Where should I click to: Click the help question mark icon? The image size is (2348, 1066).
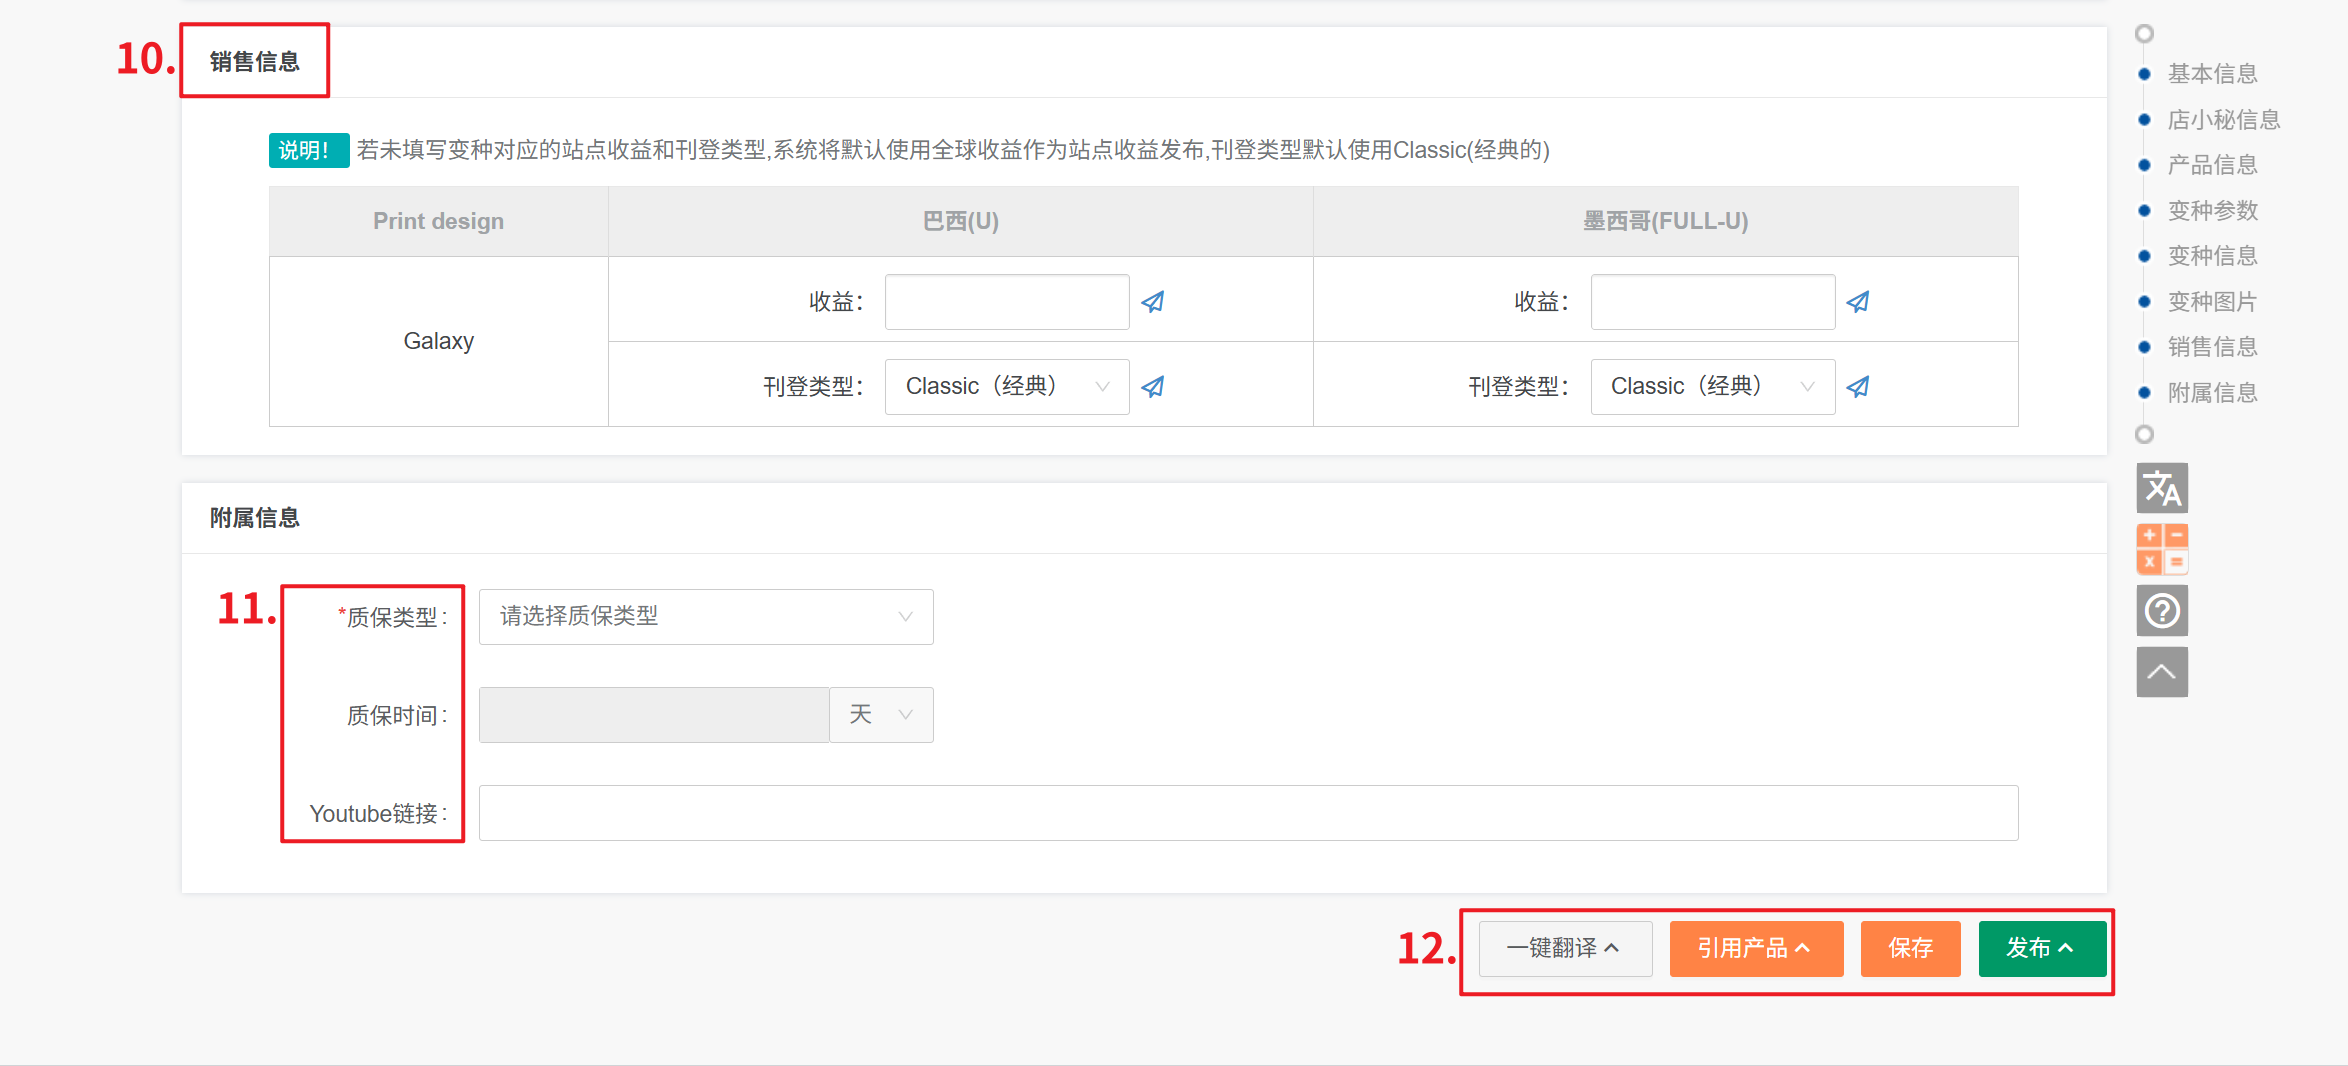[2161, 610]
